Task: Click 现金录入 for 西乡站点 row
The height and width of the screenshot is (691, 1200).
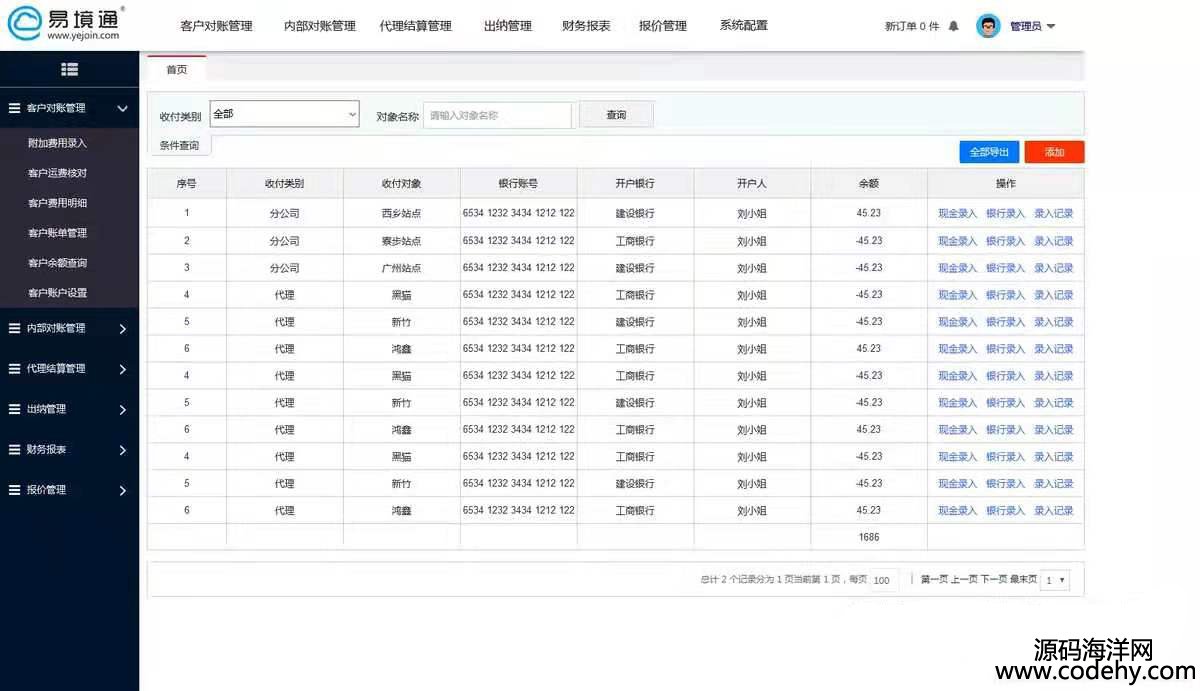Action: 957,213
